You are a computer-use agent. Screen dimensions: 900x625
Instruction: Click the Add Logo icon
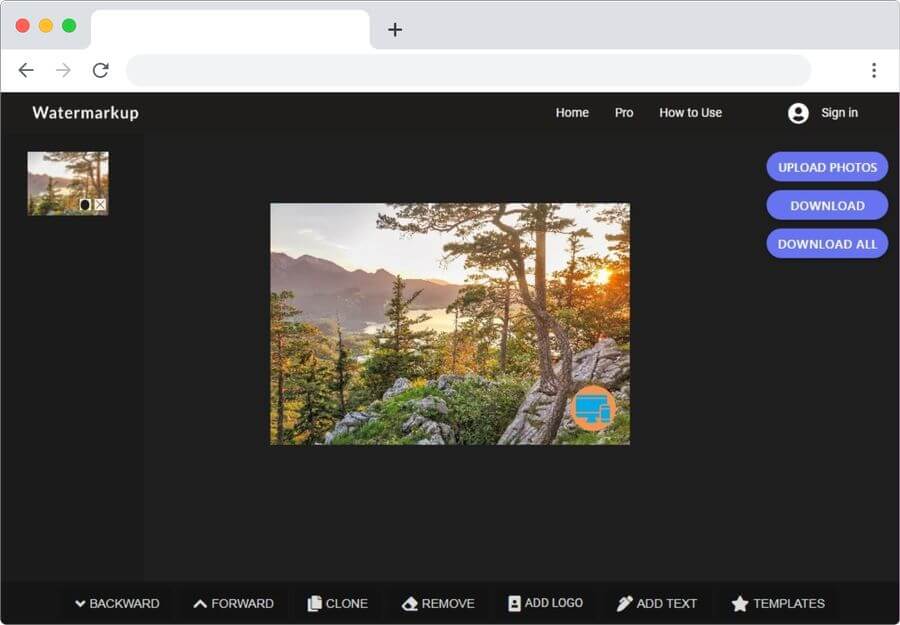(x=514, y=604)
